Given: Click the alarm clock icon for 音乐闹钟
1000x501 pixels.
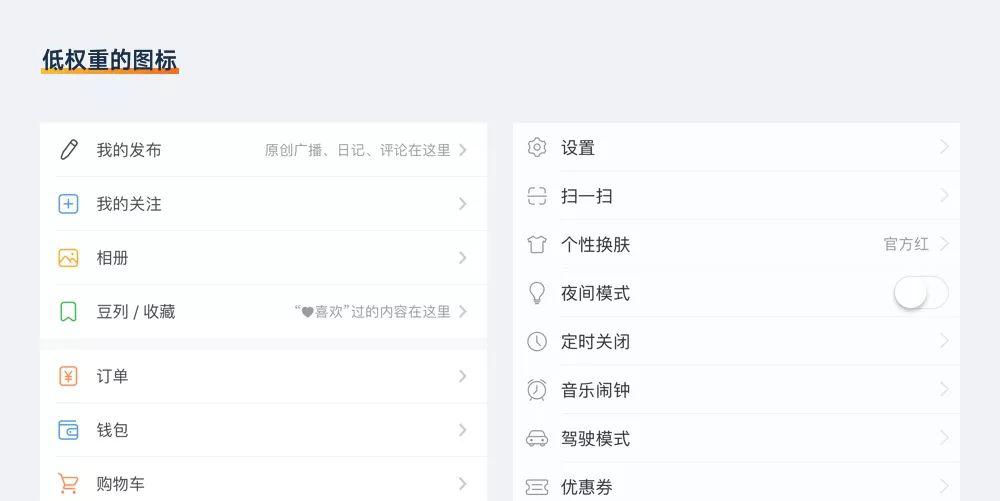Looking at the screenshot, I should (537, 389).
